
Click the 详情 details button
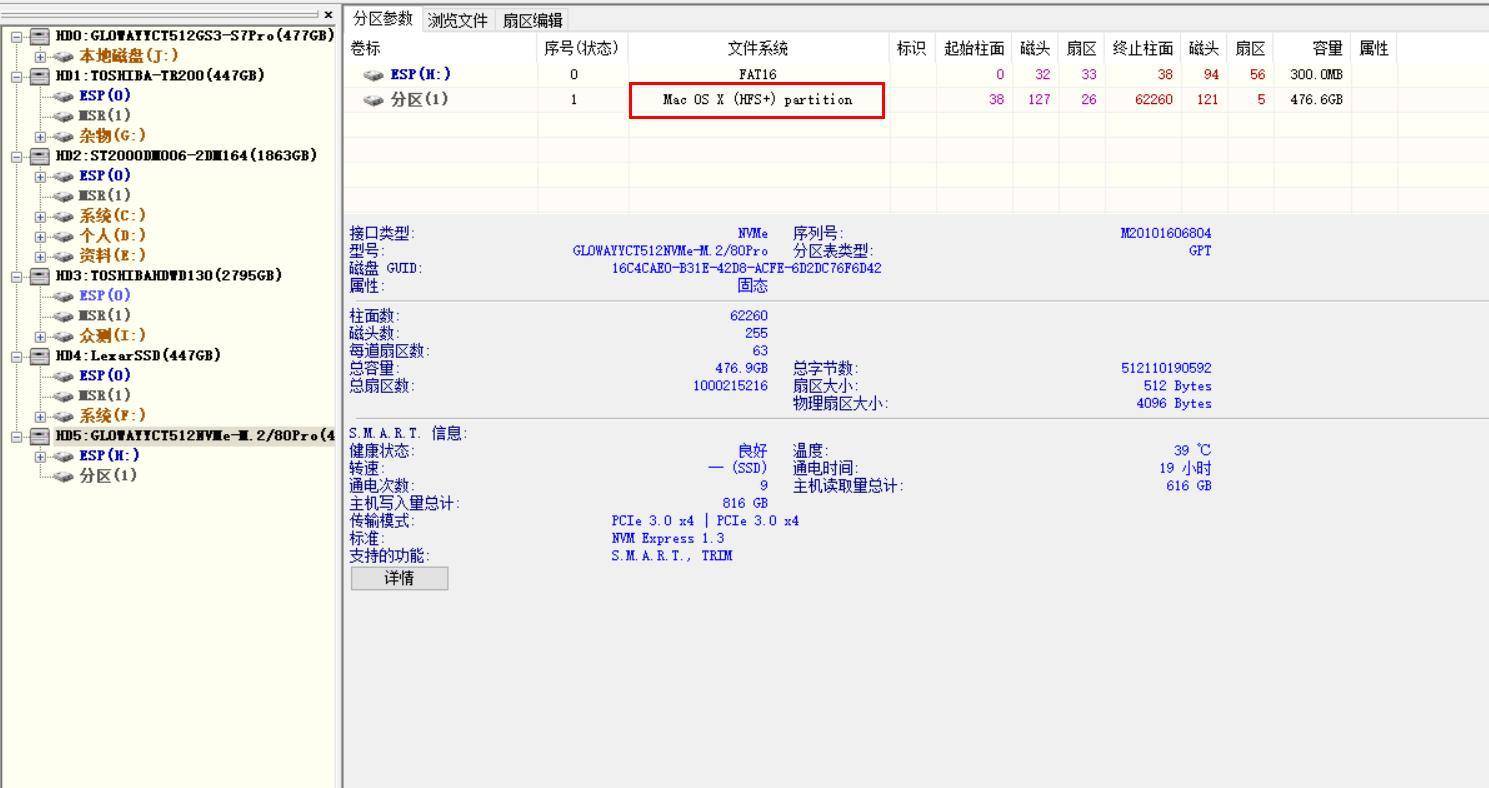click(x=399, y=578)
